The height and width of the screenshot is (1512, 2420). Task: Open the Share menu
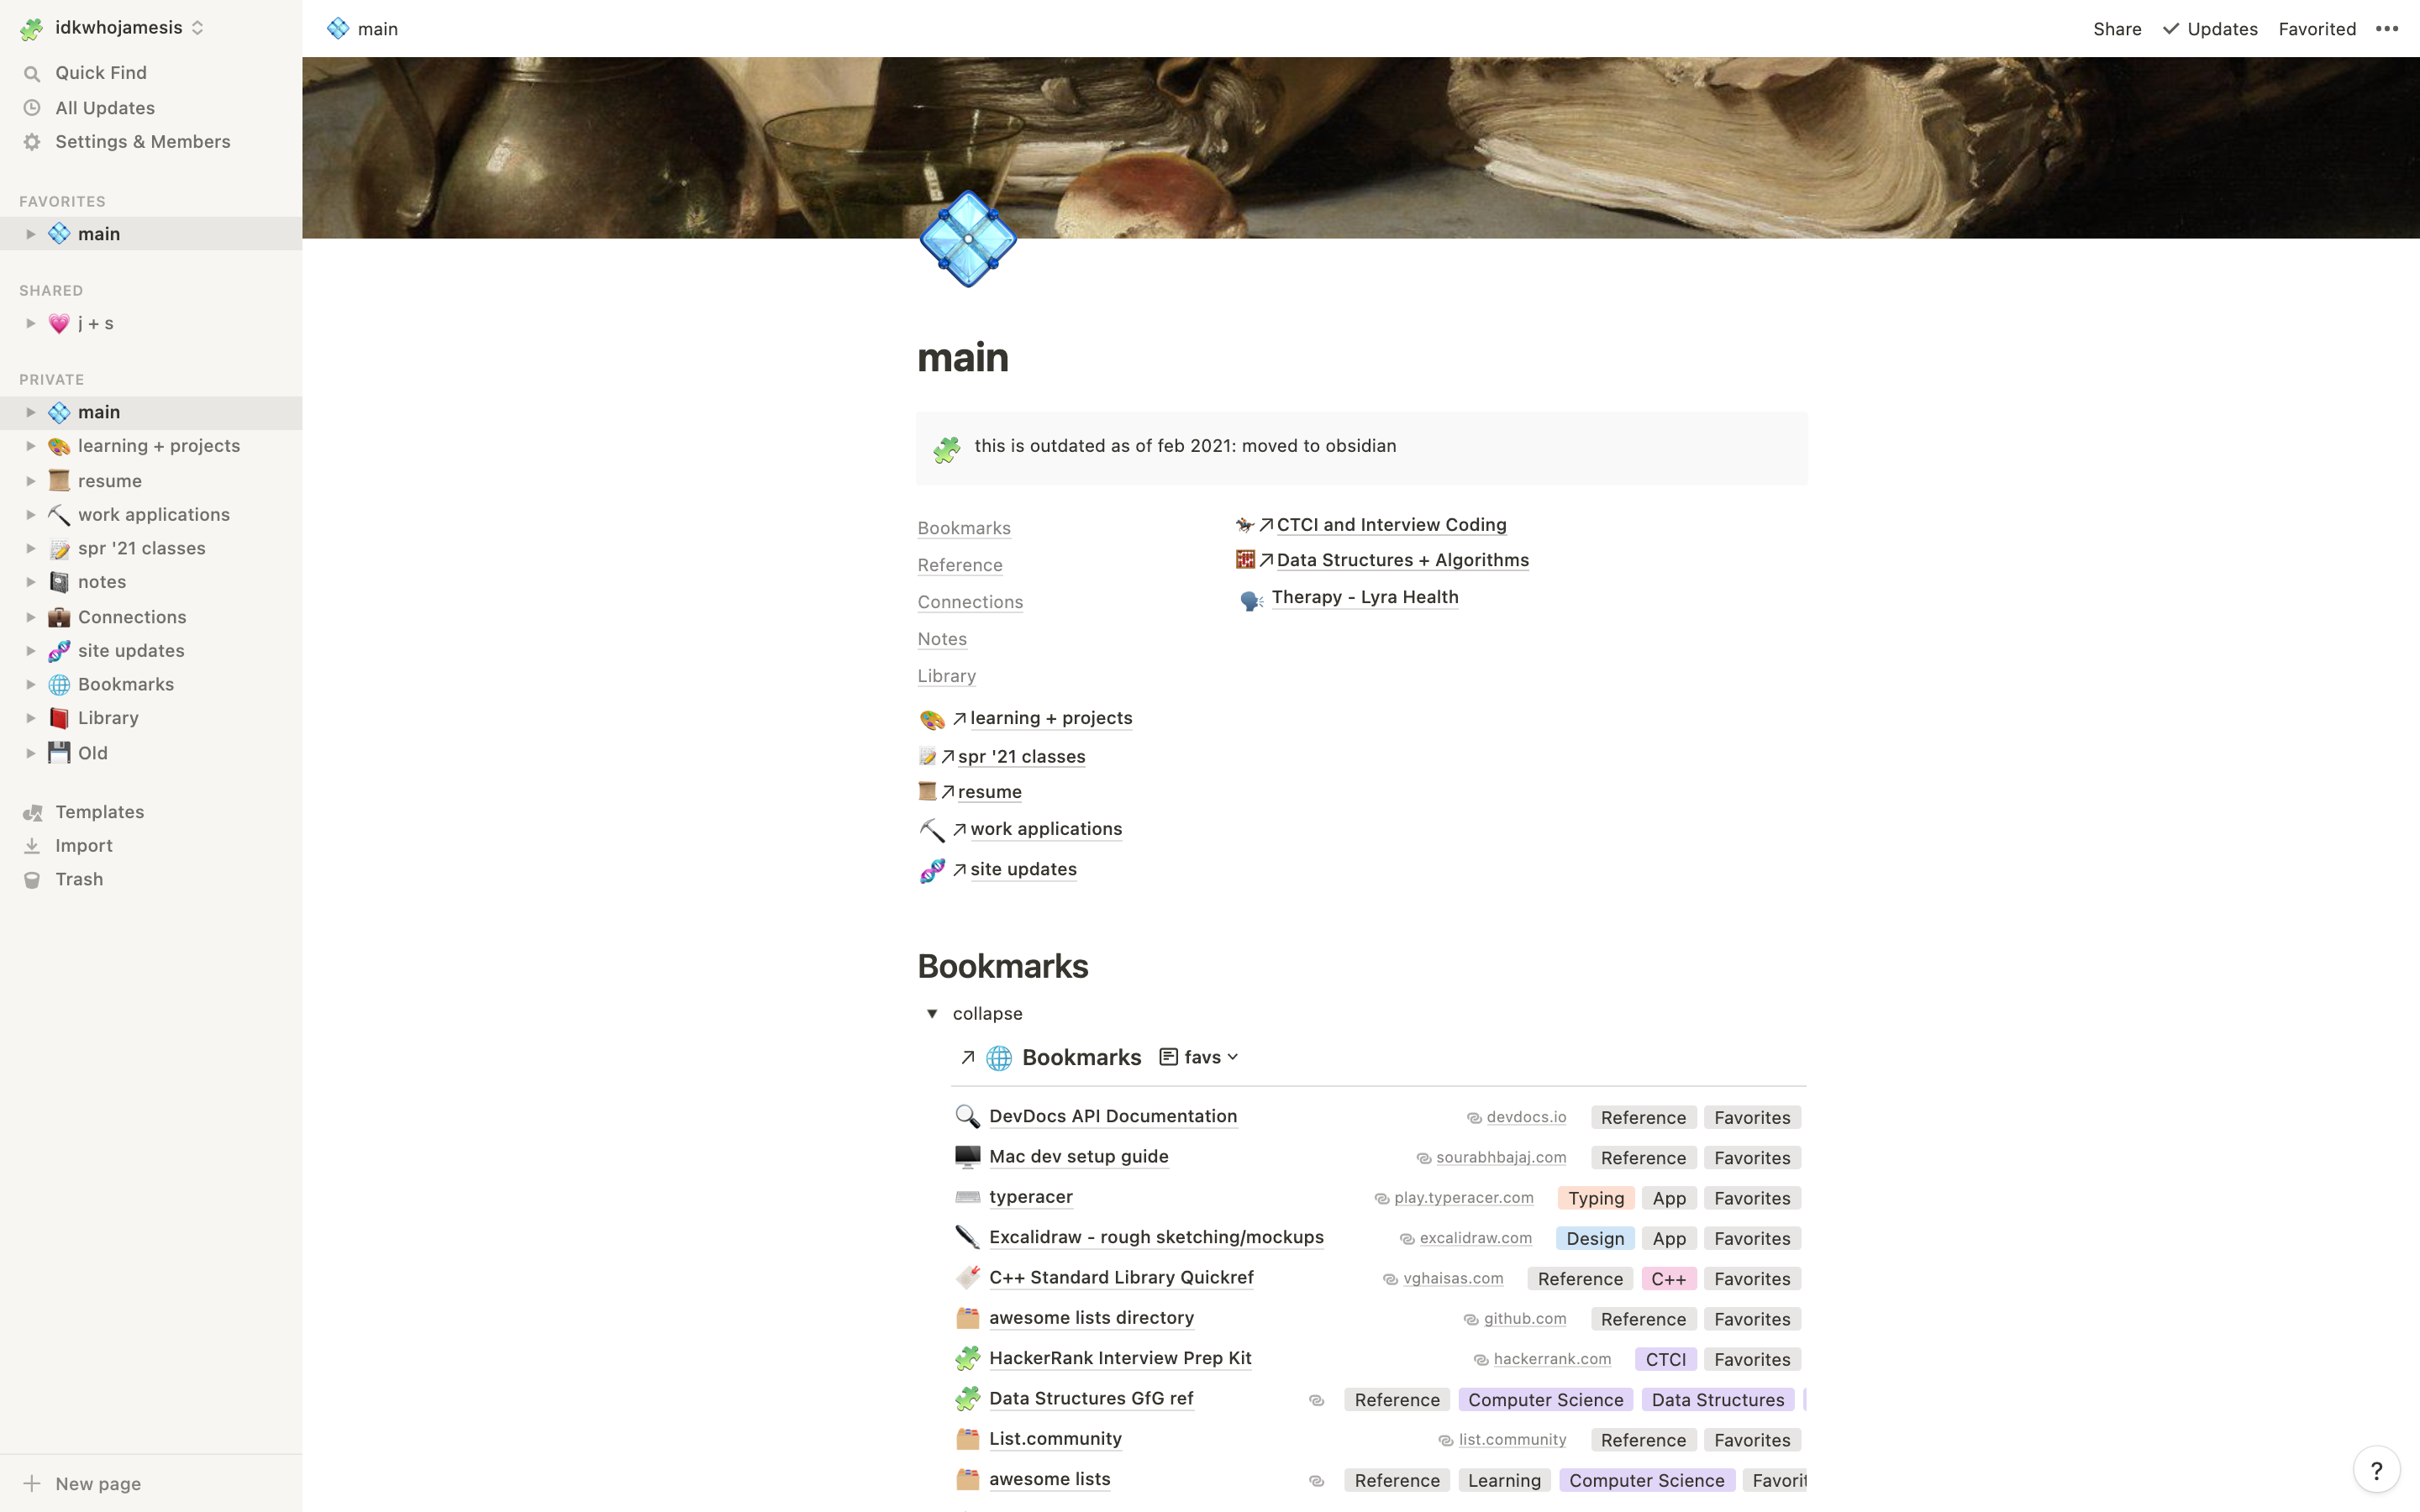[x=2117, y=28]
